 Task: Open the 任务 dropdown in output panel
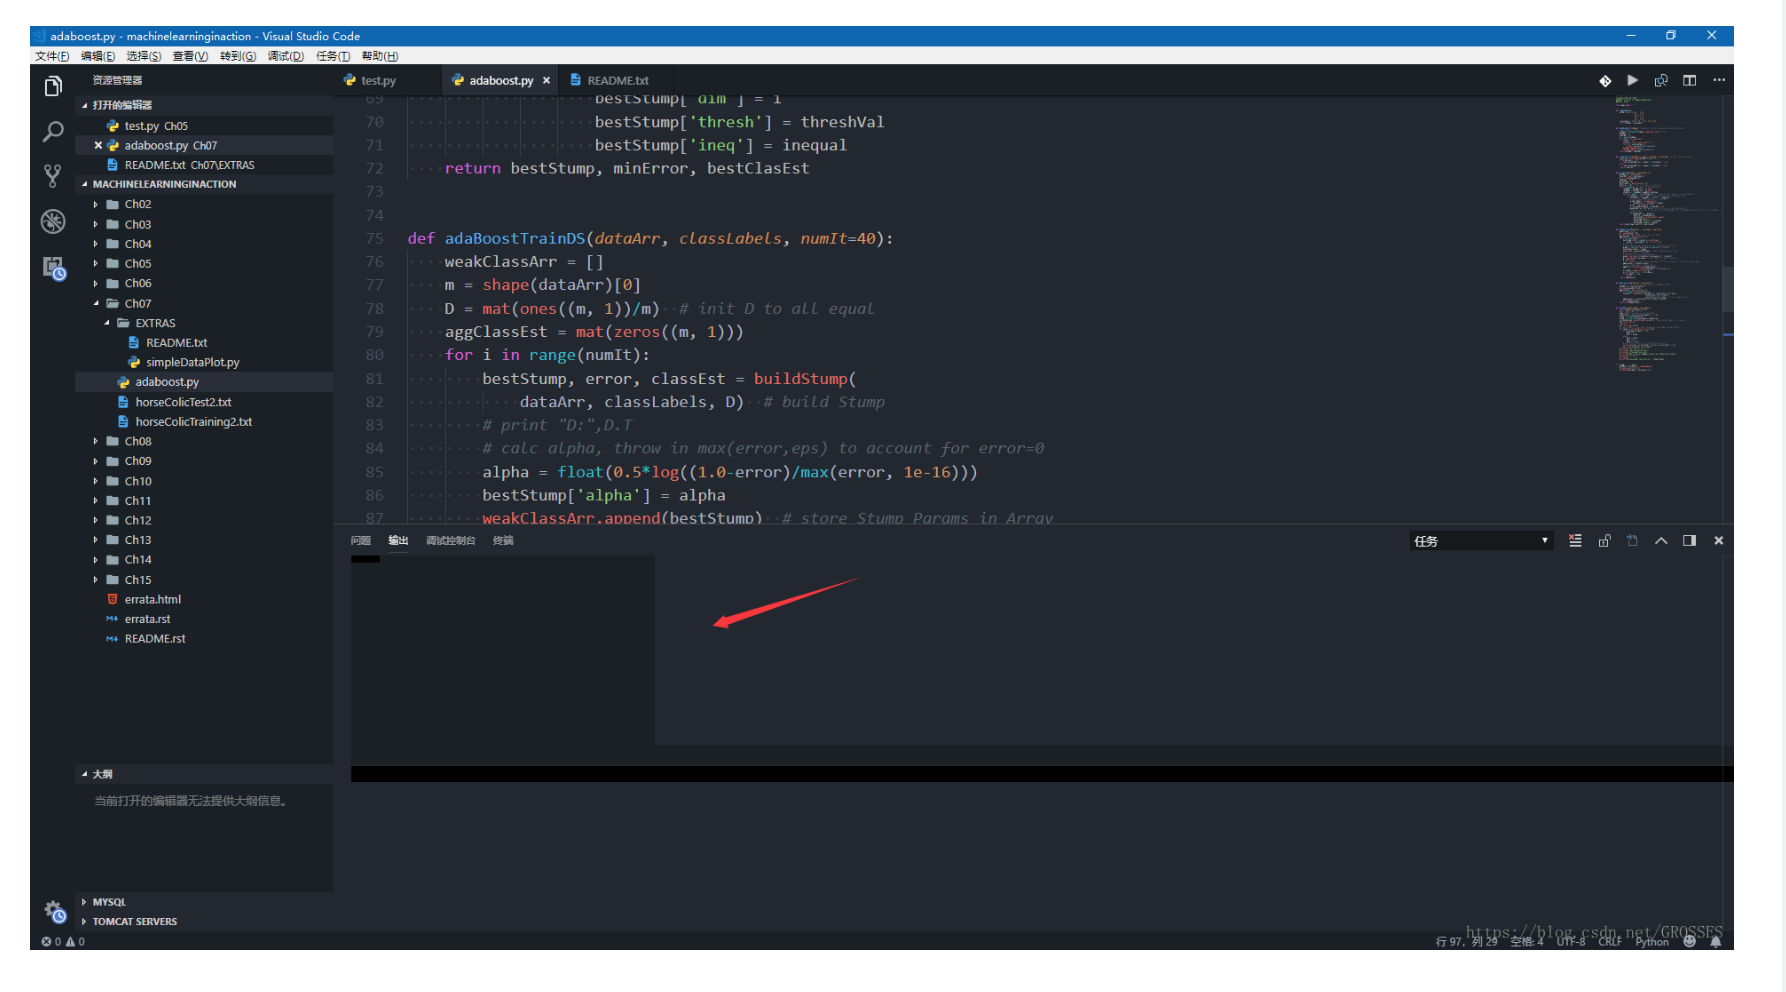pyautogui.click(x=1481, y=540)
